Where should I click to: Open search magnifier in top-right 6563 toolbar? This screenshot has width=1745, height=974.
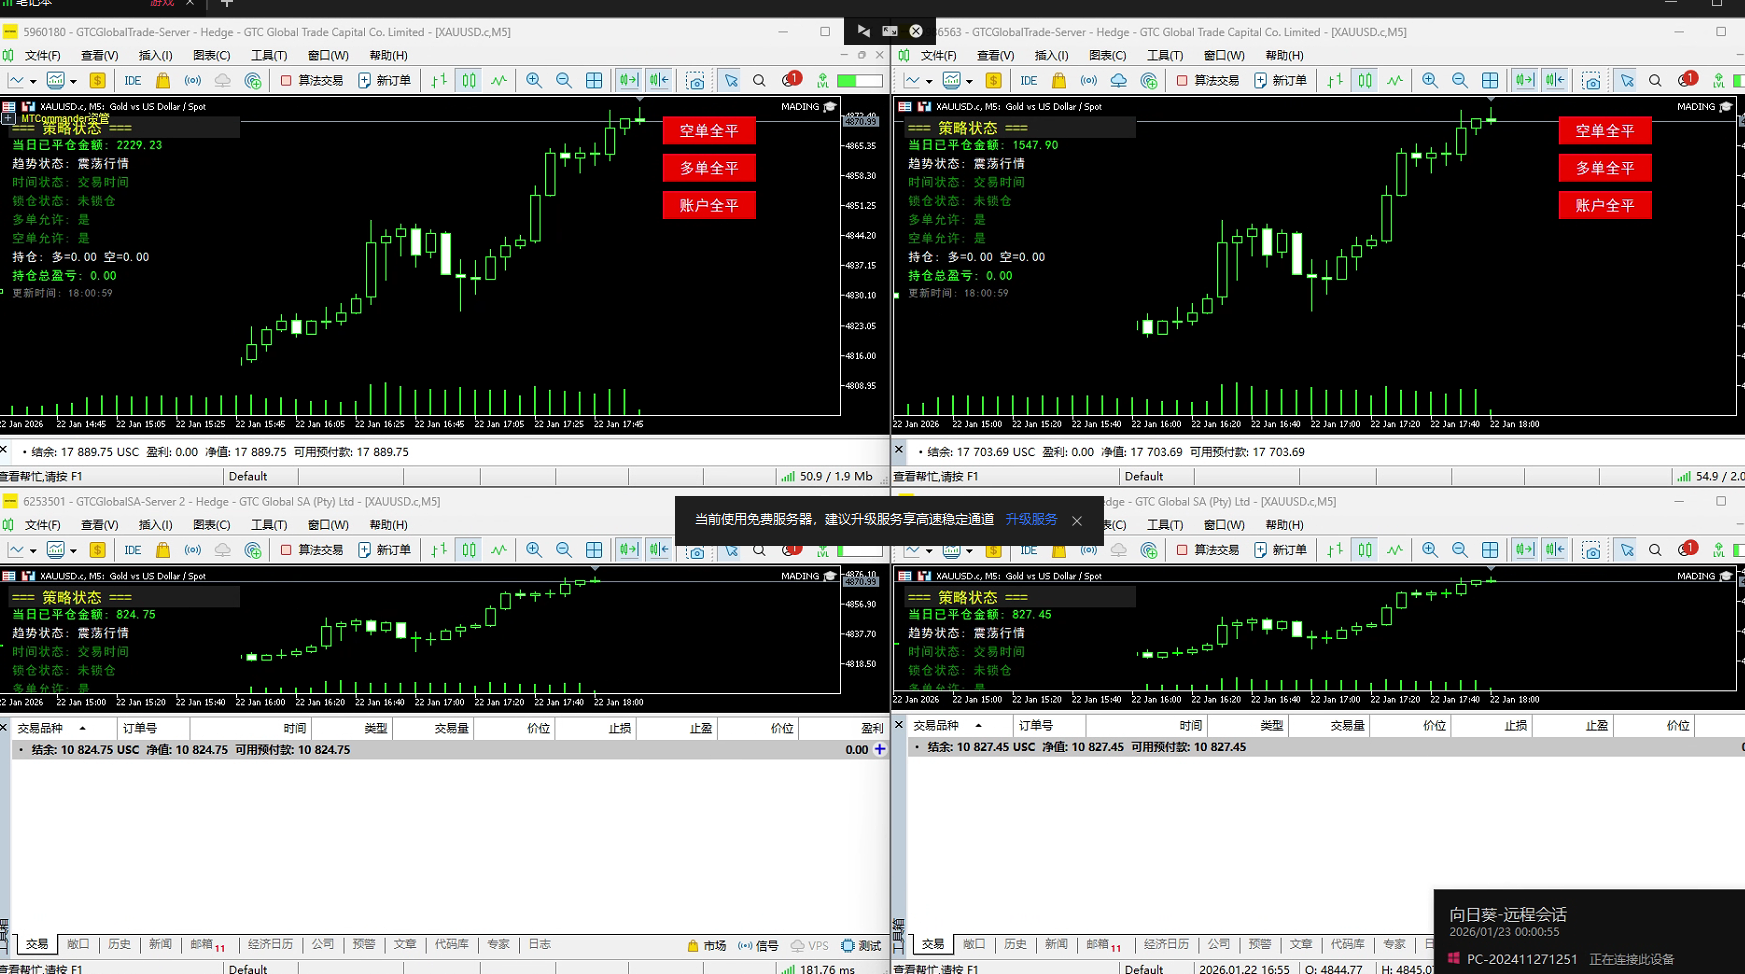click(1655, 81)
